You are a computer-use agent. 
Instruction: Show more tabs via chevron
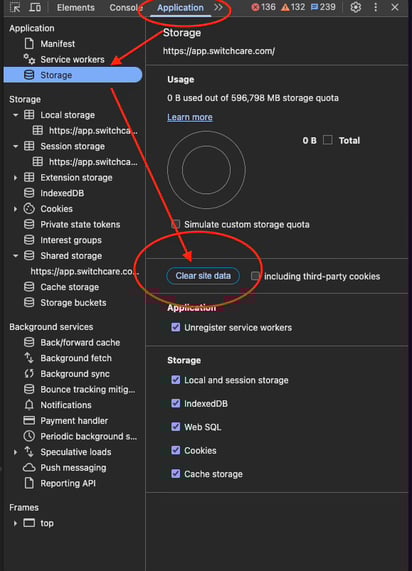click(218, 7)
